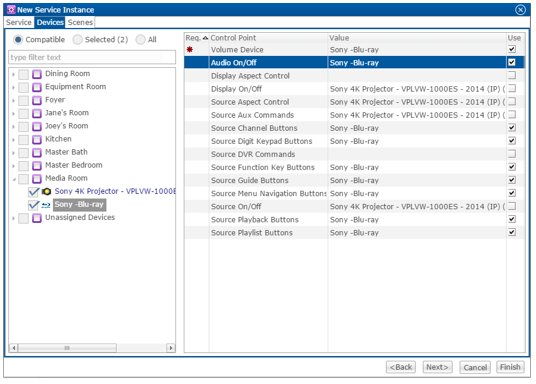Click the Cancel button
Screen dimensions: 536x384
pyautogui.click(x=475, y=367)
